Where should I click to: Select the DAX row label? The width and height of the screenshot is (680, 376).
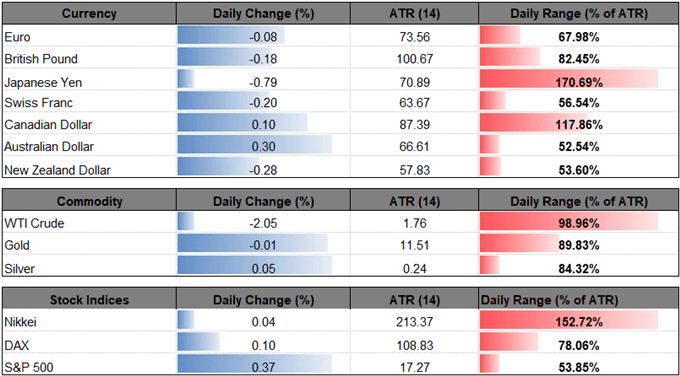tap(16, 345)
